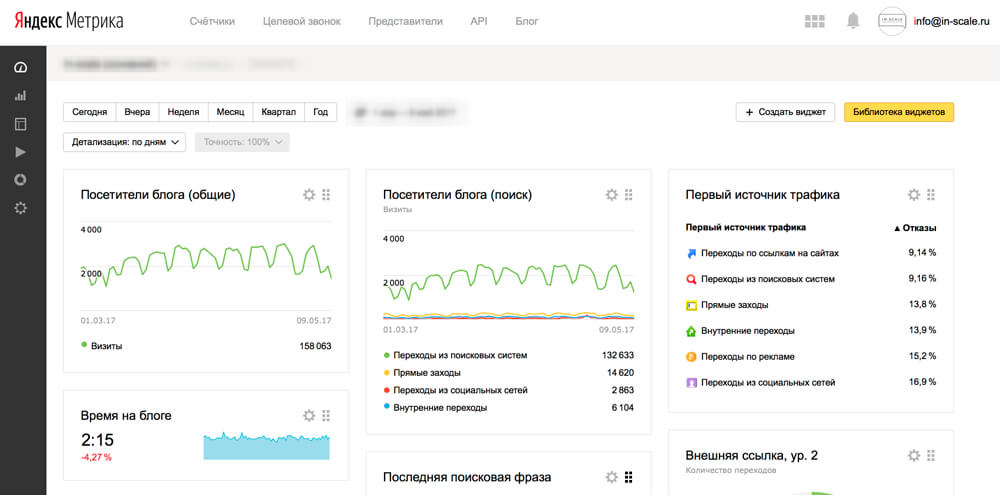Click drag handle of Время на блоге widget
The image size is (1000, 495).
326,416
